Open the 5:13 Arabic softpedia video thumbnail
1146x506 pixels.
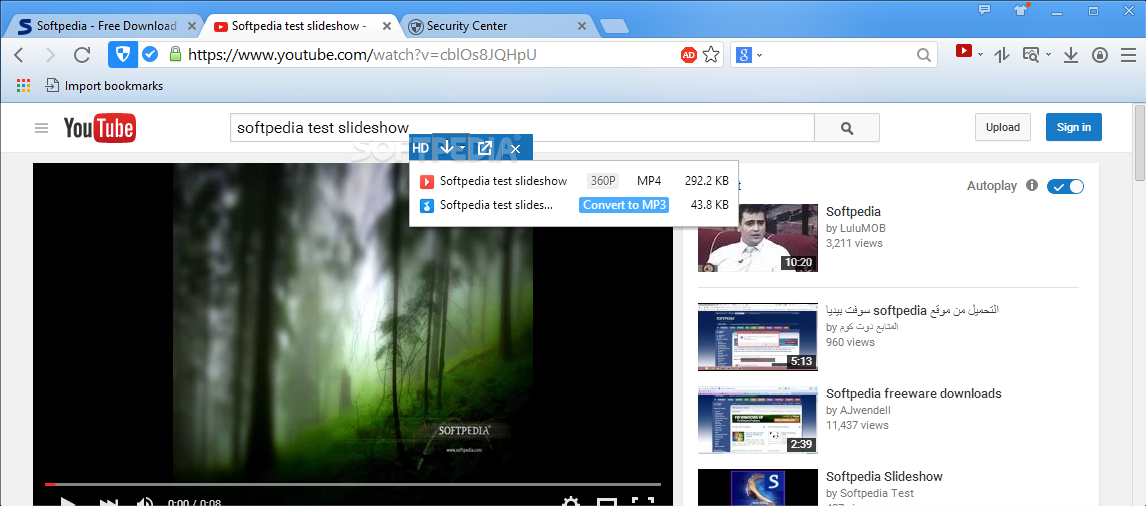(x=758, y=337)
